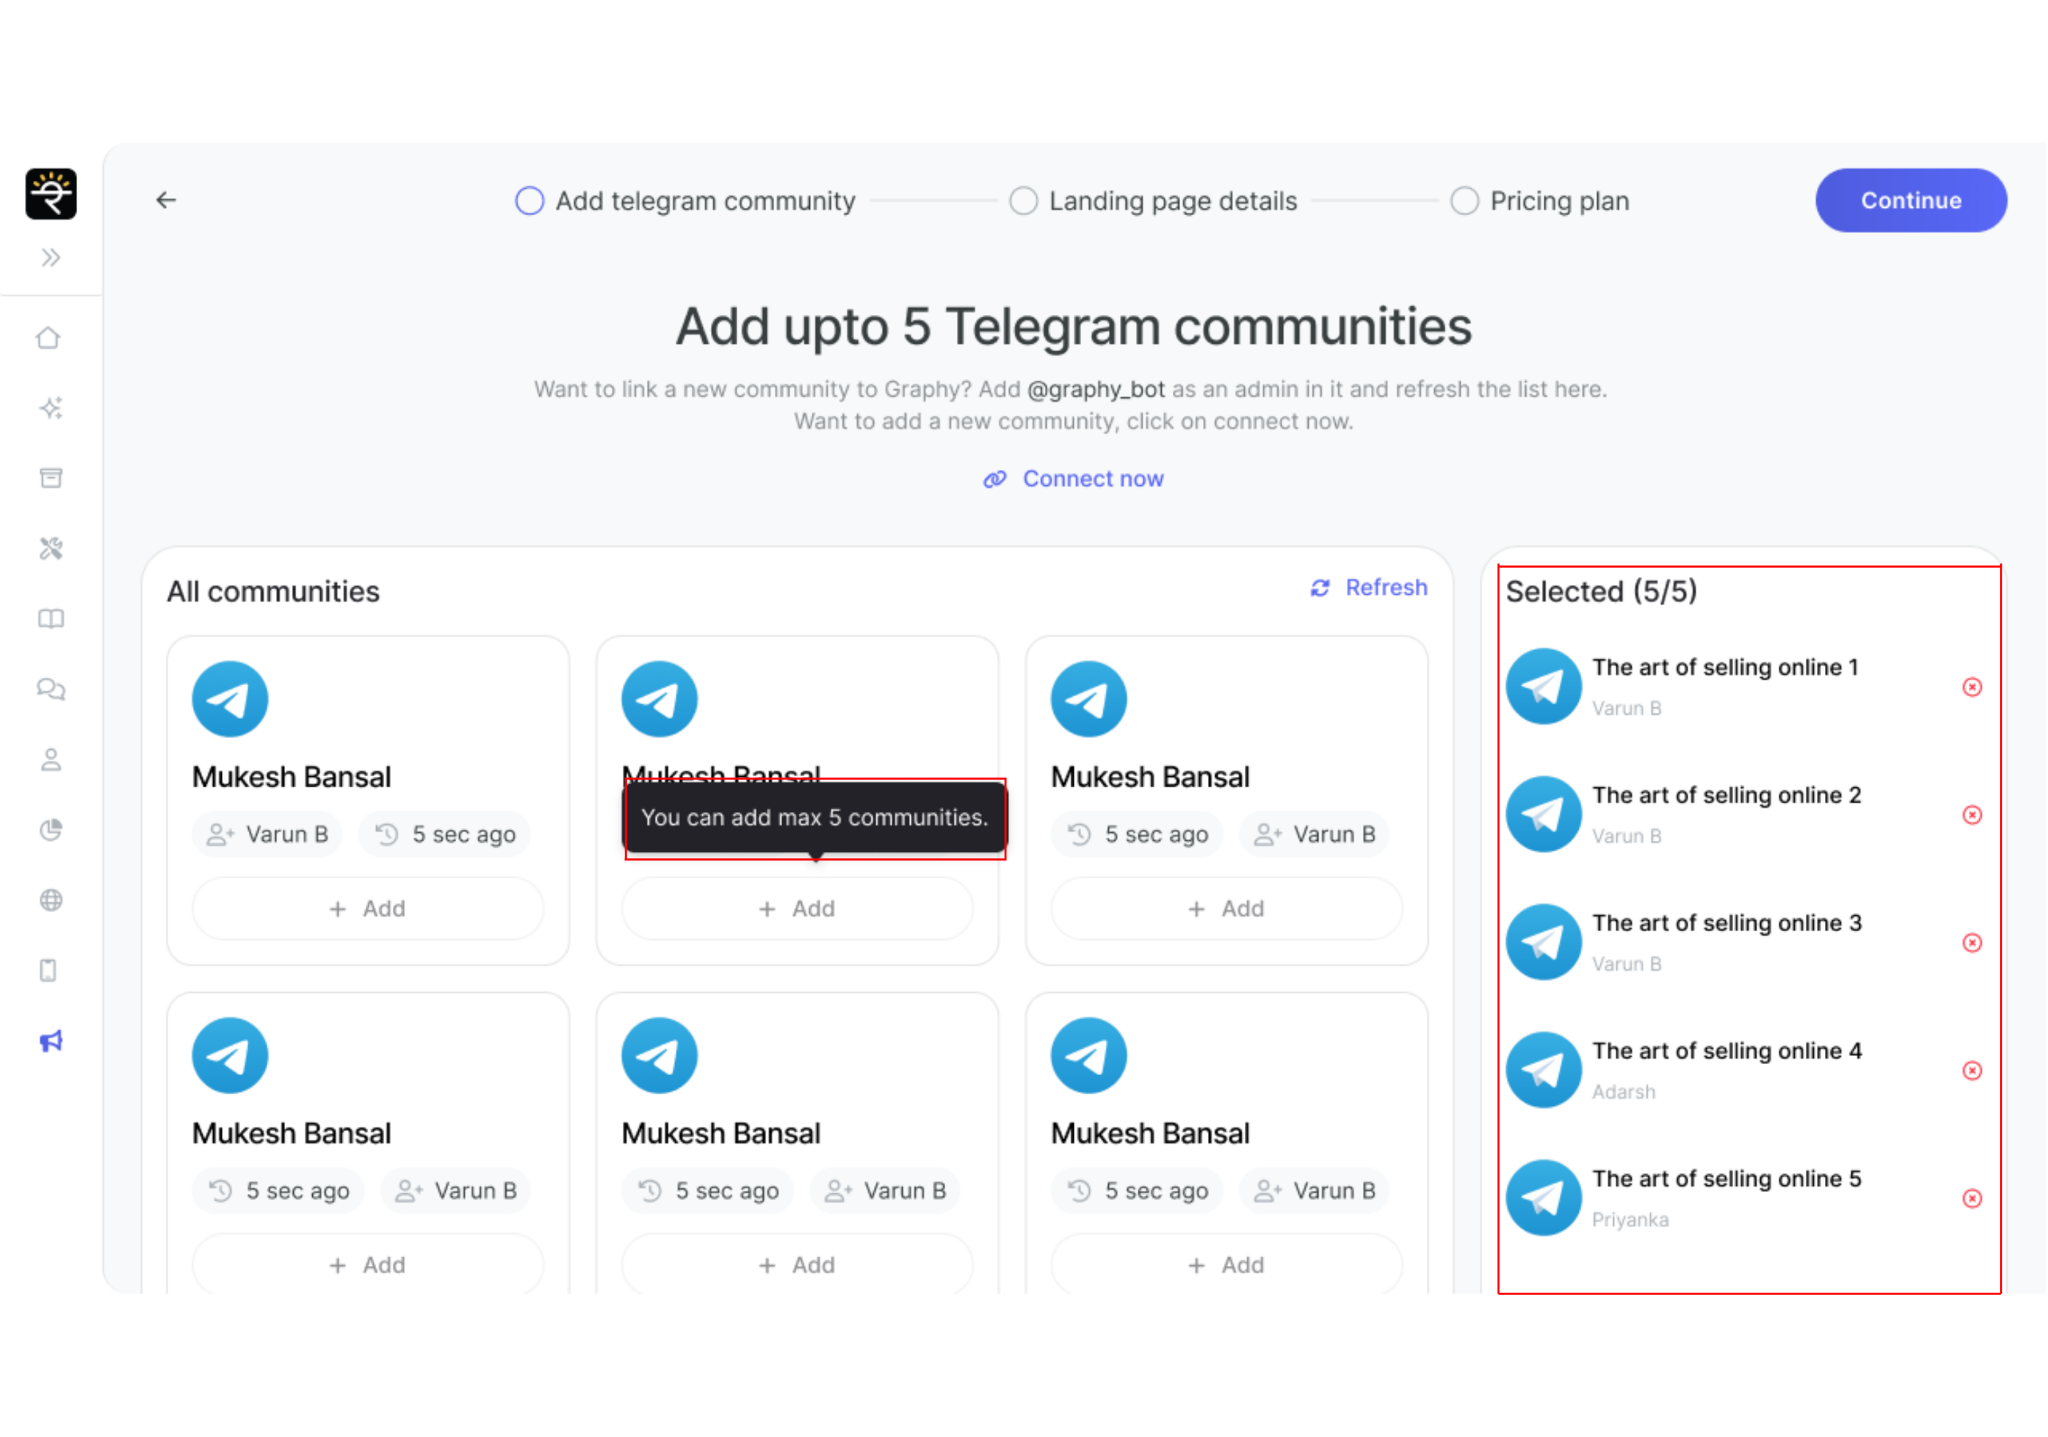The image size is (2048, 1437).
Task: Open the chat bubbles icon in the sidebar
Action: [x=51, y=689]
